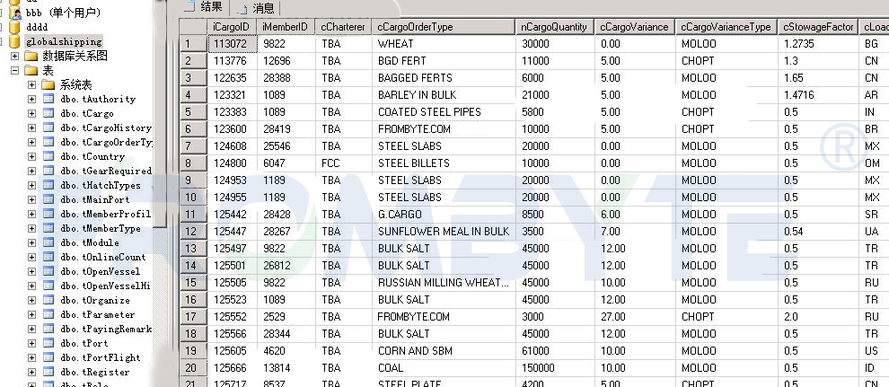Viewport: 889px width, 387px height.
Task: Select the dbo.tOpenVessel tree item
Action: pyautogui.click(x=100, y=271)
